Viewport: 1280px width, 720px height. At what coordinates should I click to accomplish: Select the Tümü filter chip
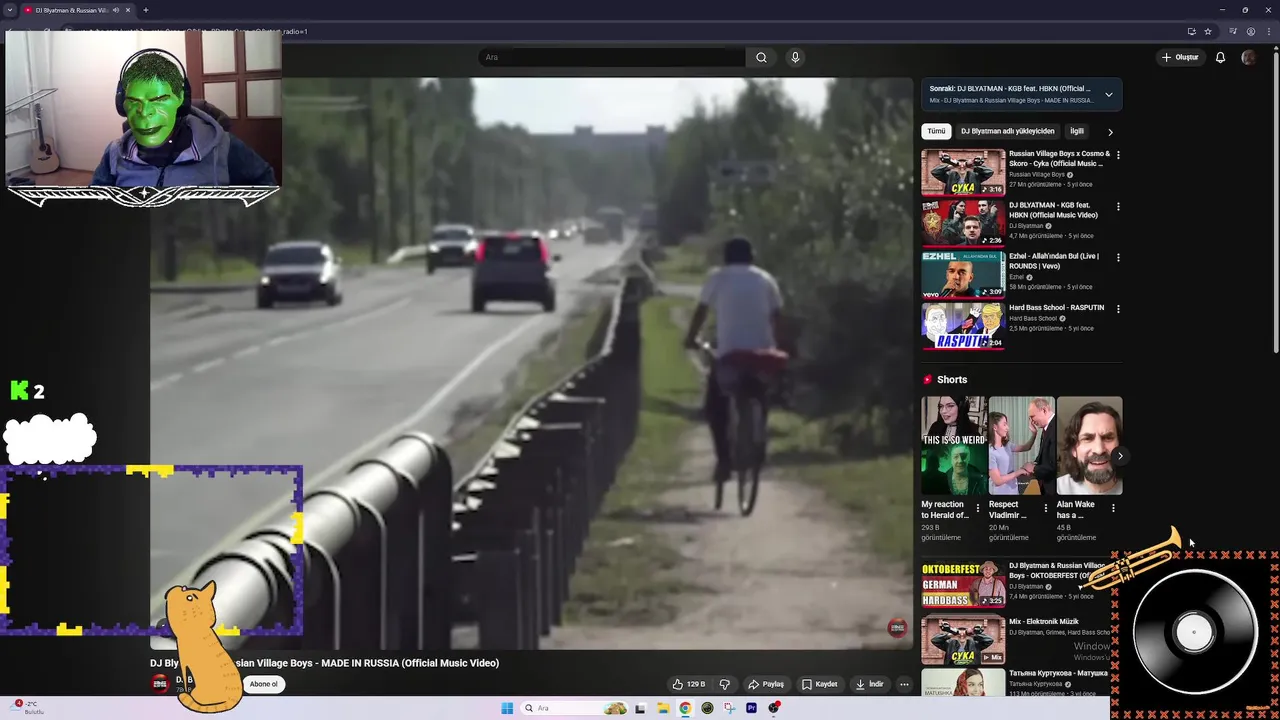tap(936, 131)
